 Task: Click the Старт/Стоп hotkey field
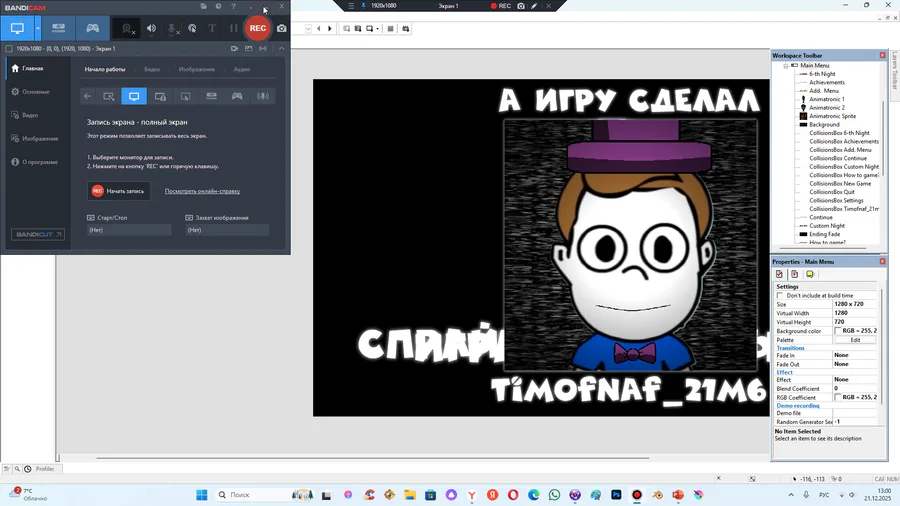tap(129, 230)
